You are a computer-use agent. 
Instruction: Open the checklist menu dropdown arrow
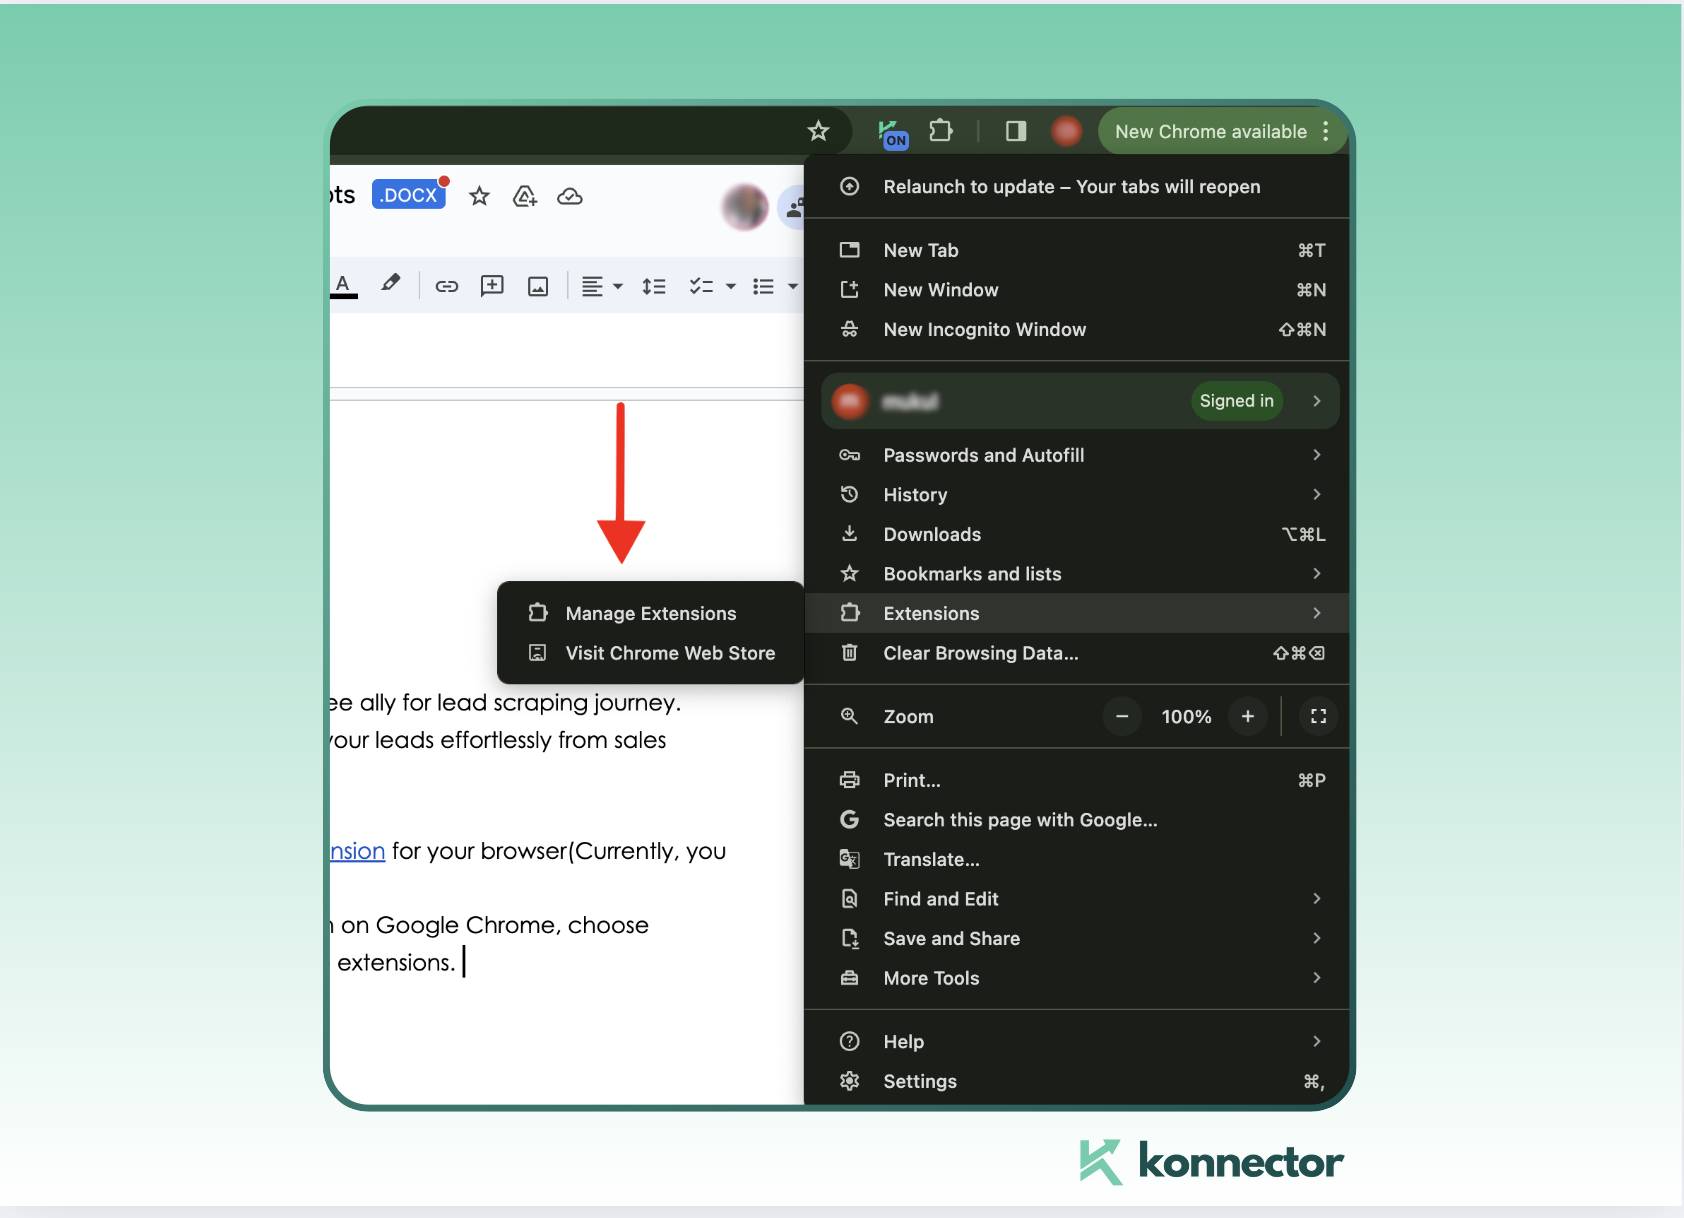point(731,287)
